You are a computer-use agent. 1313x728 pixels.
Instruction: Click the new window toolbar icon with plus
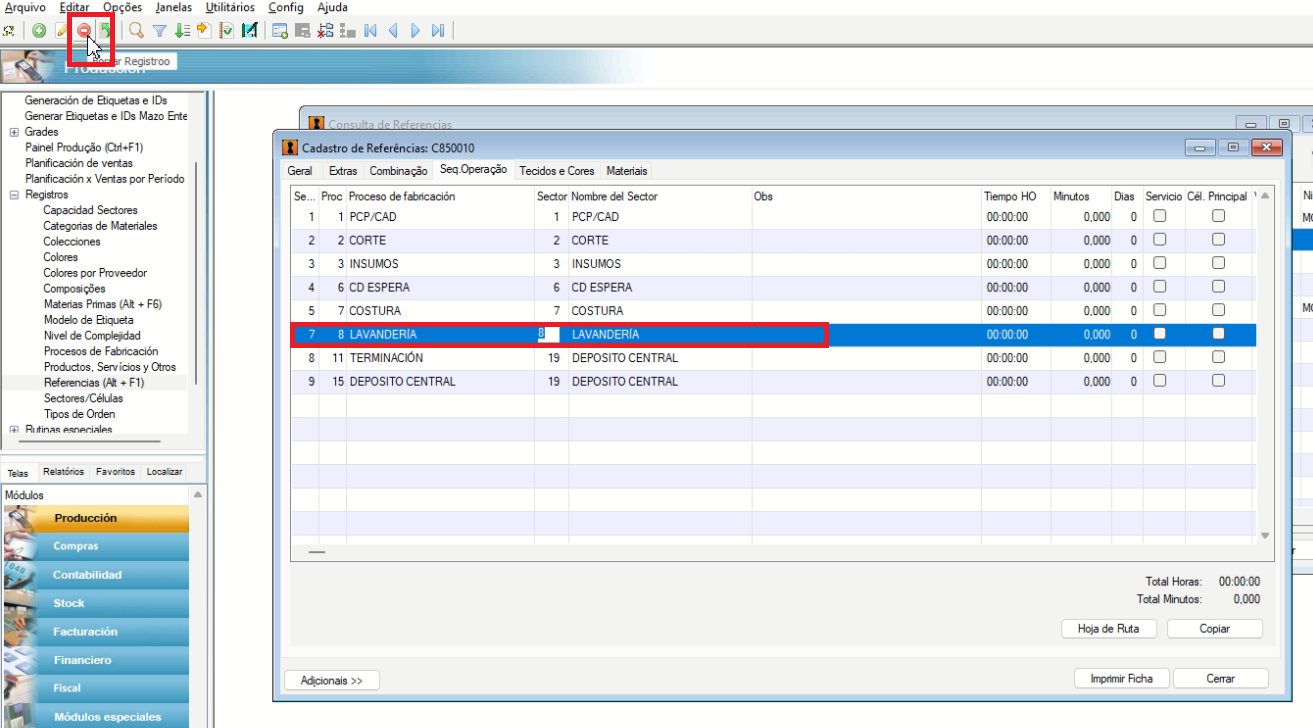tap(280, 31)
